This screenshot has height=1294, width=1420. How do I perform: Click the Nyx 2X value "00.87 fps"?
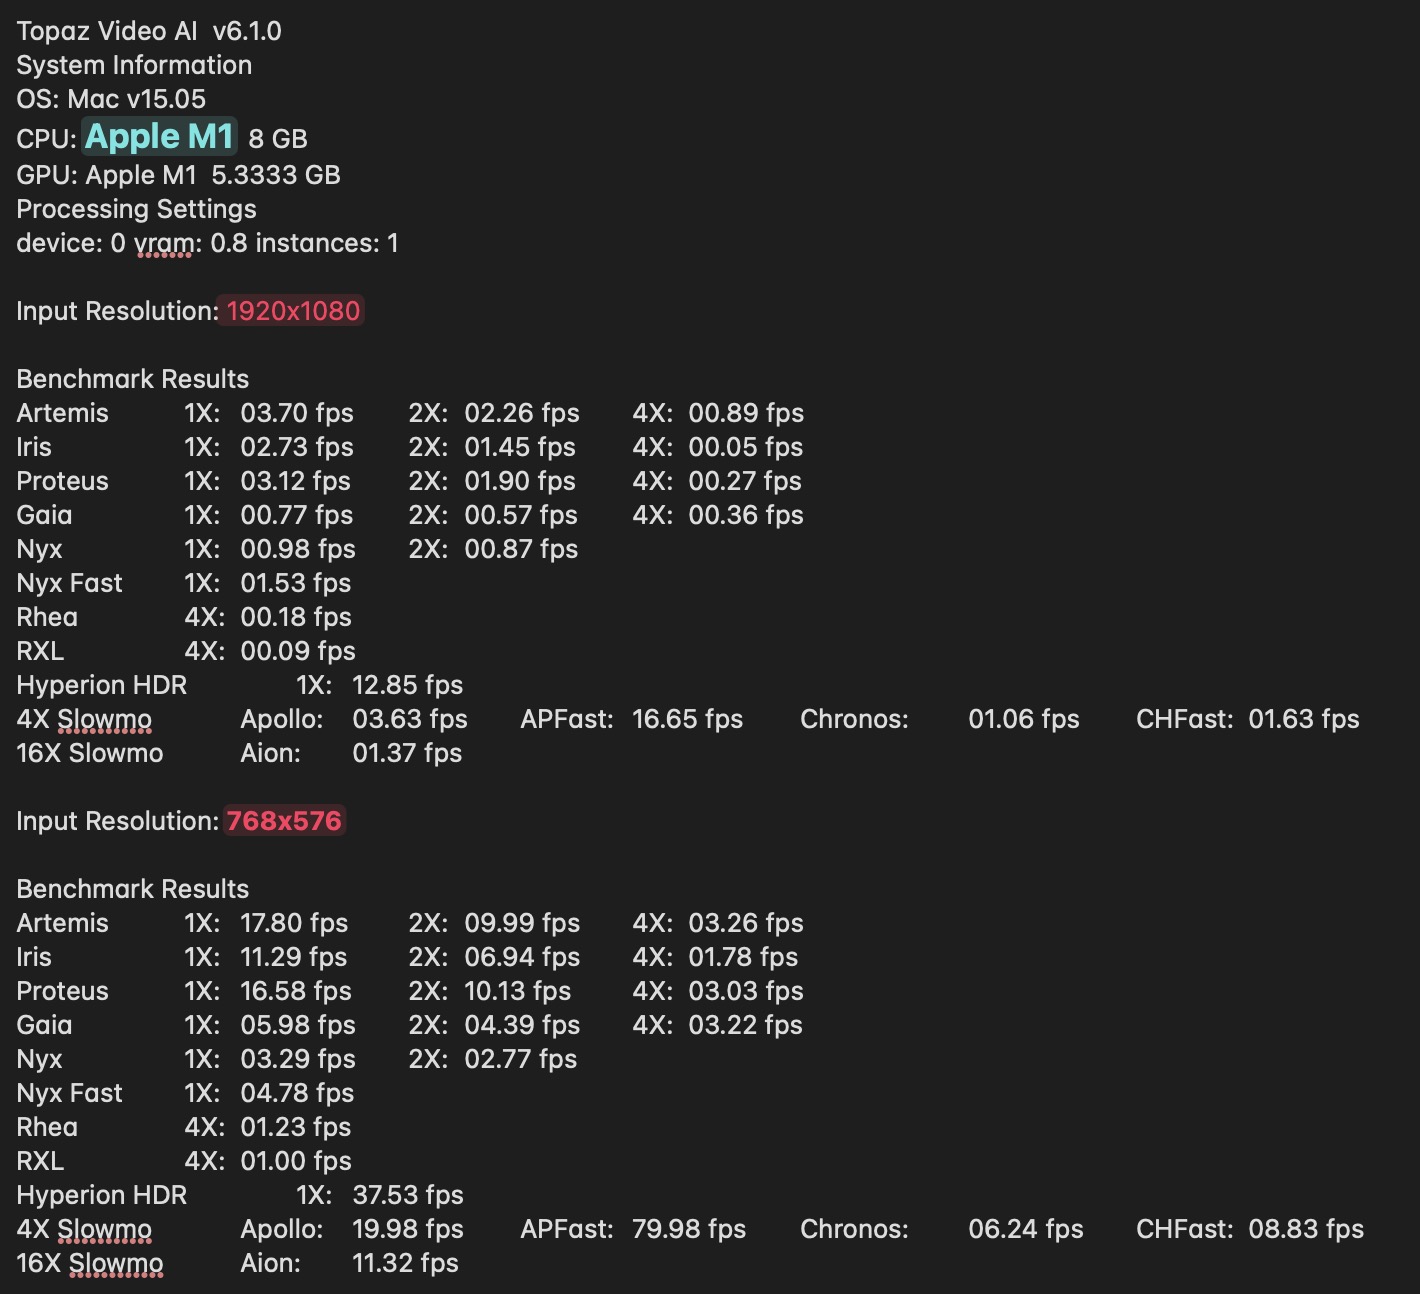[x=521, y=549]
